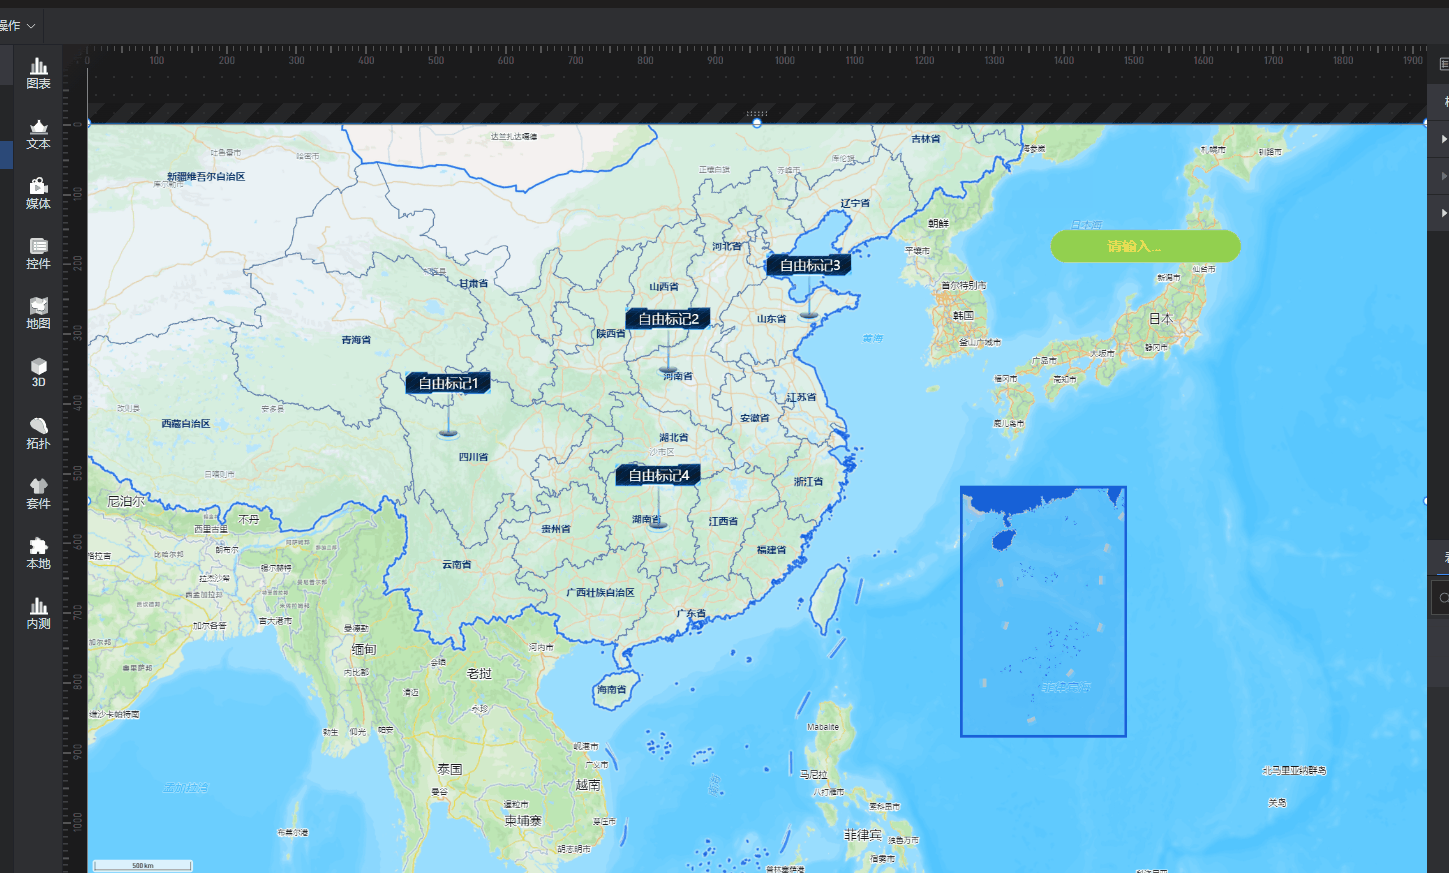Open the 本地 local components panel
Viewport: 1449px width, 873px height.
(38, 554)
